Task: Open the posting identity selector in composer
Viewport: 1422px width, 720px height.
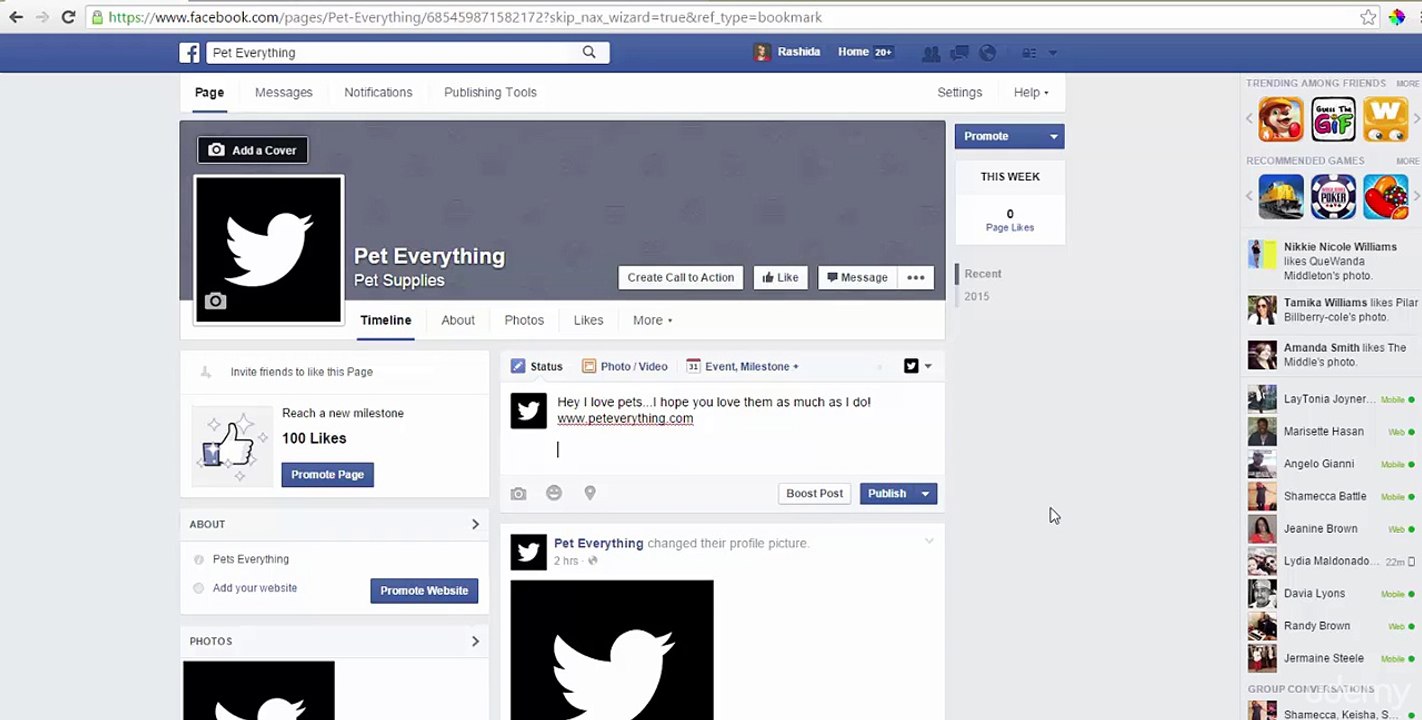Action: (x=918, y=366)
